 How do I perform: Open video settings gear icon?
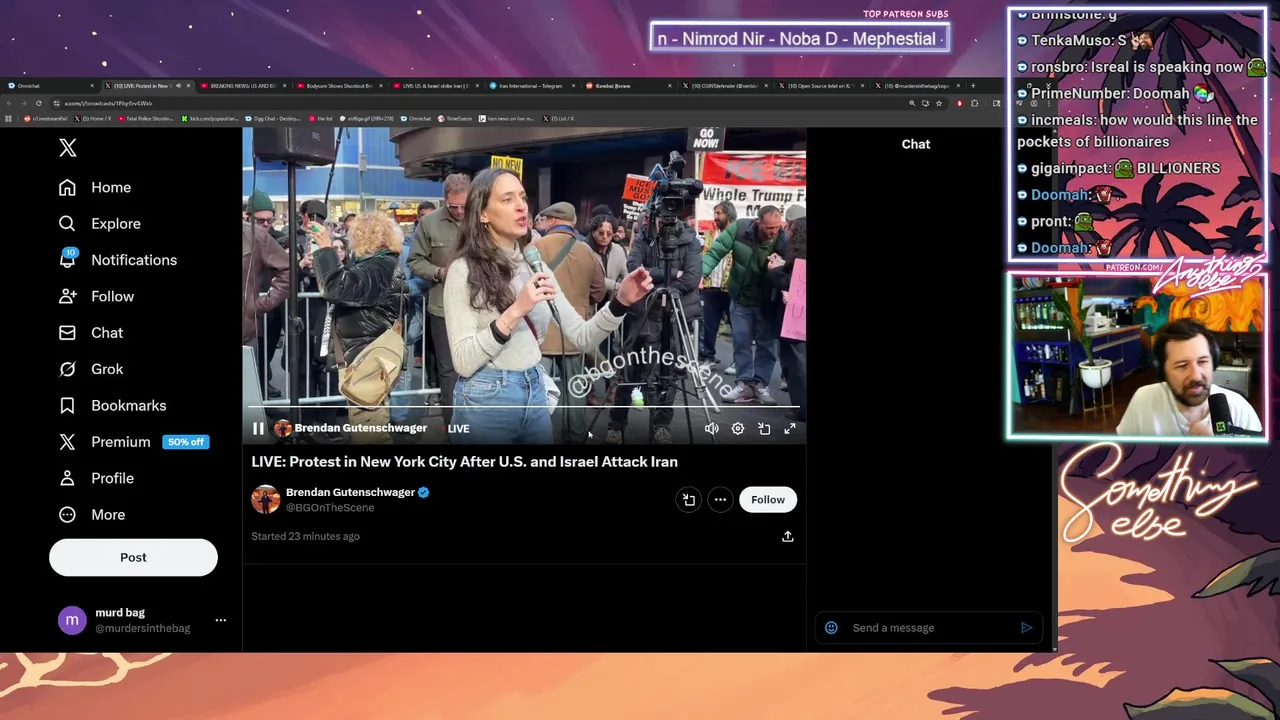[737, 428]
